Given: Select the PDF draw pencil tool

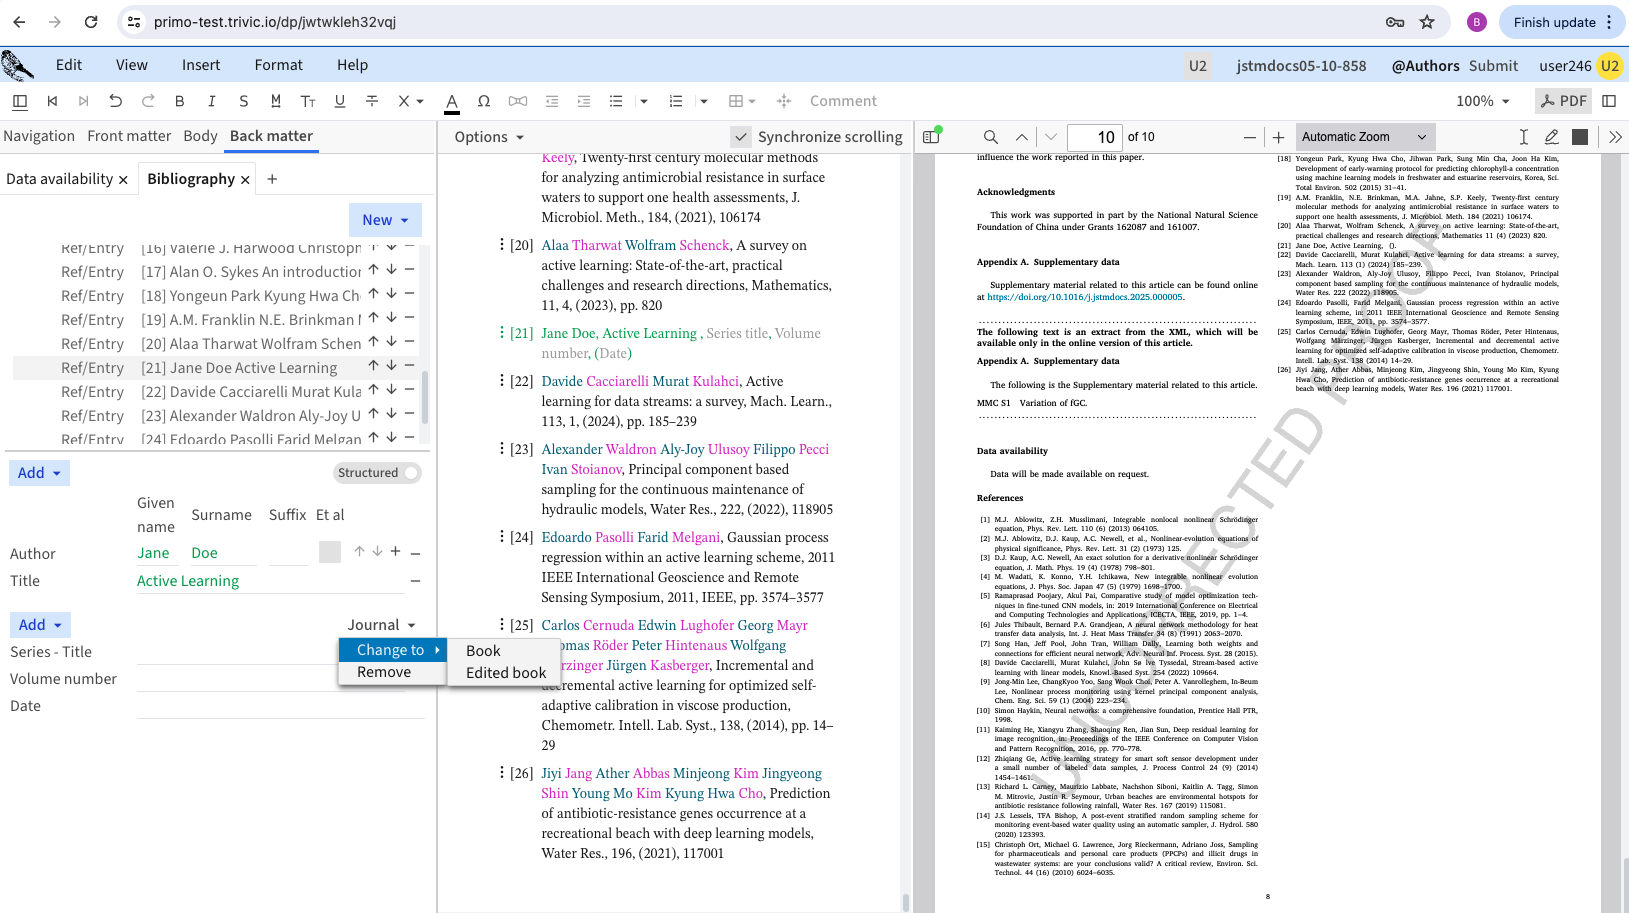Looking at the screenshot, I should coord(1551,137).
